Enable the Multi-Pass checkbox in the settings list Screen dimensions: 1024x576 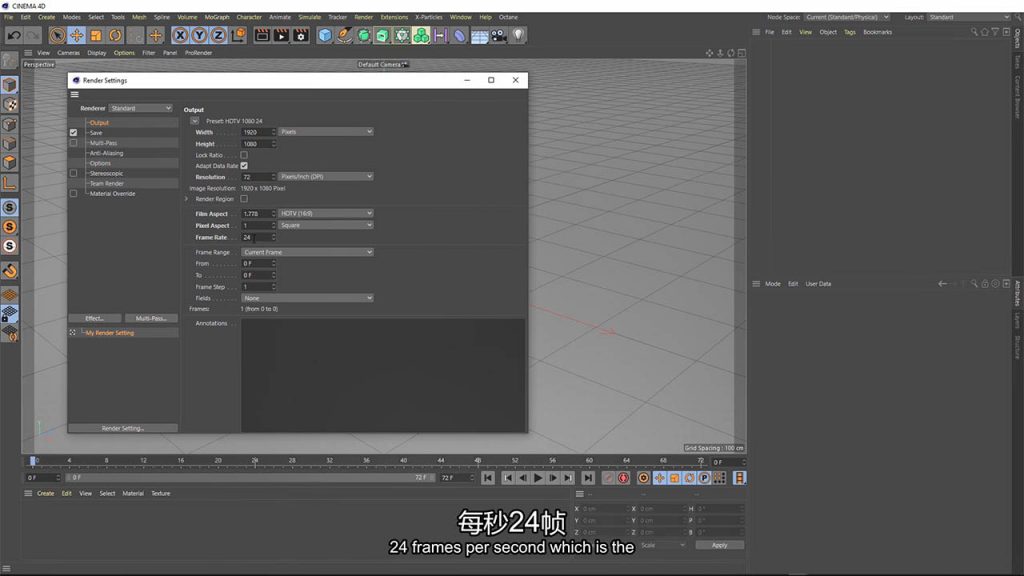tap(73, 143)
